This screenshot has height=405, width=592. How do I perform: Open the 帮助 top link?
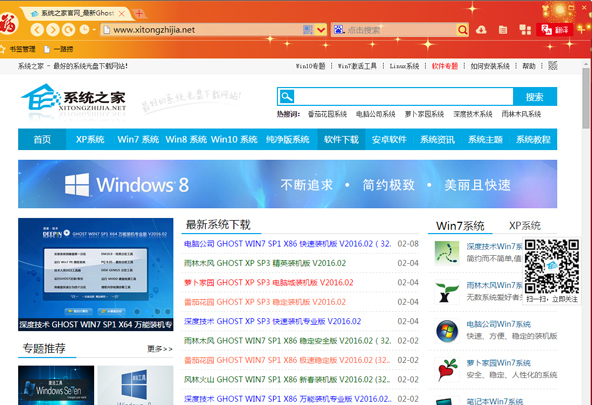pos(529,66)
